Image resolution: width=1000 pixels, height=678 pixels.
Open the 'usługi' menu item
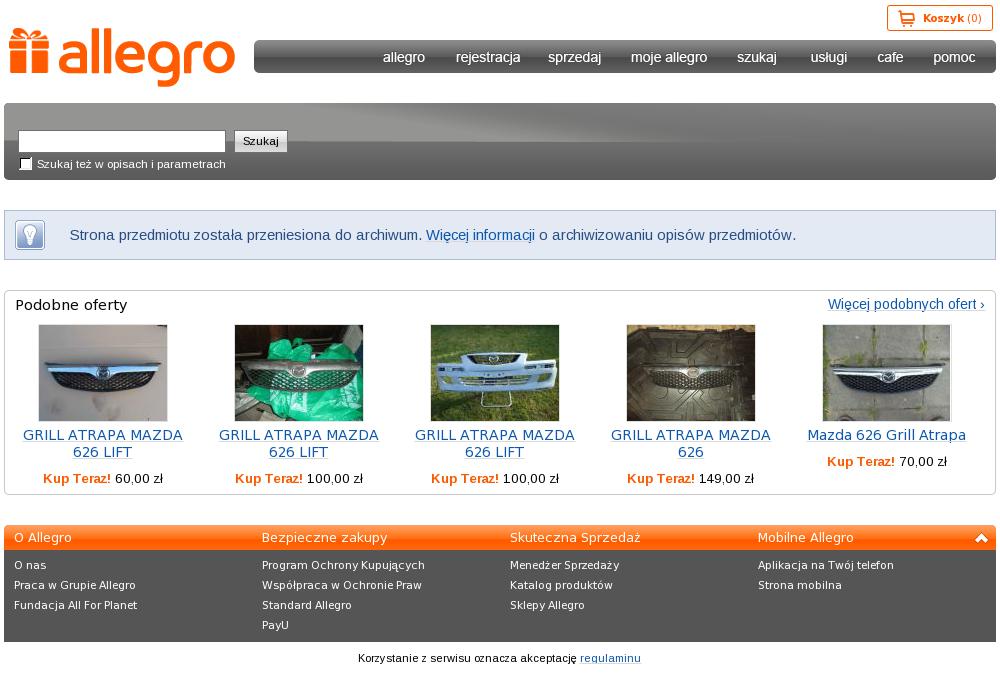click(x=828, y=57)
